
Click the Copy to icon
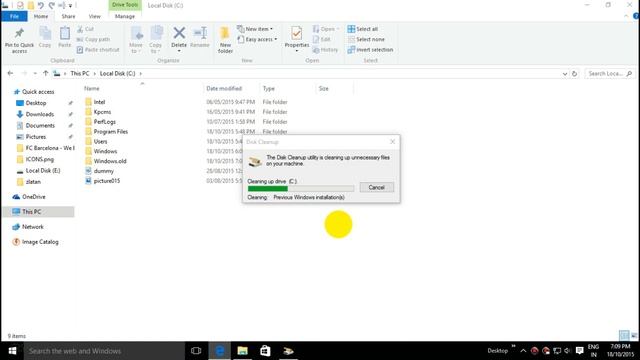[x=156, y=33]
